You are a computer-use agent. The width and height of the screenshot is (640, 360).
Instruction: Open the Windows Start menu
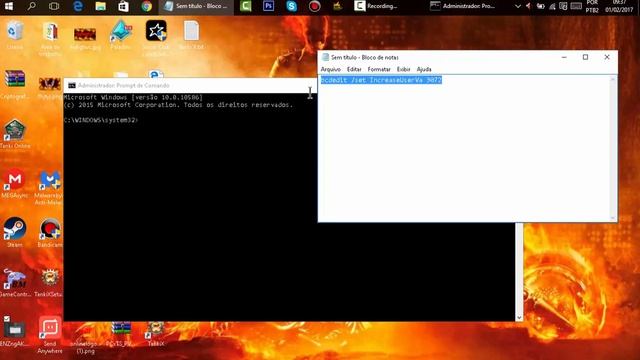(x=8, y=6)
